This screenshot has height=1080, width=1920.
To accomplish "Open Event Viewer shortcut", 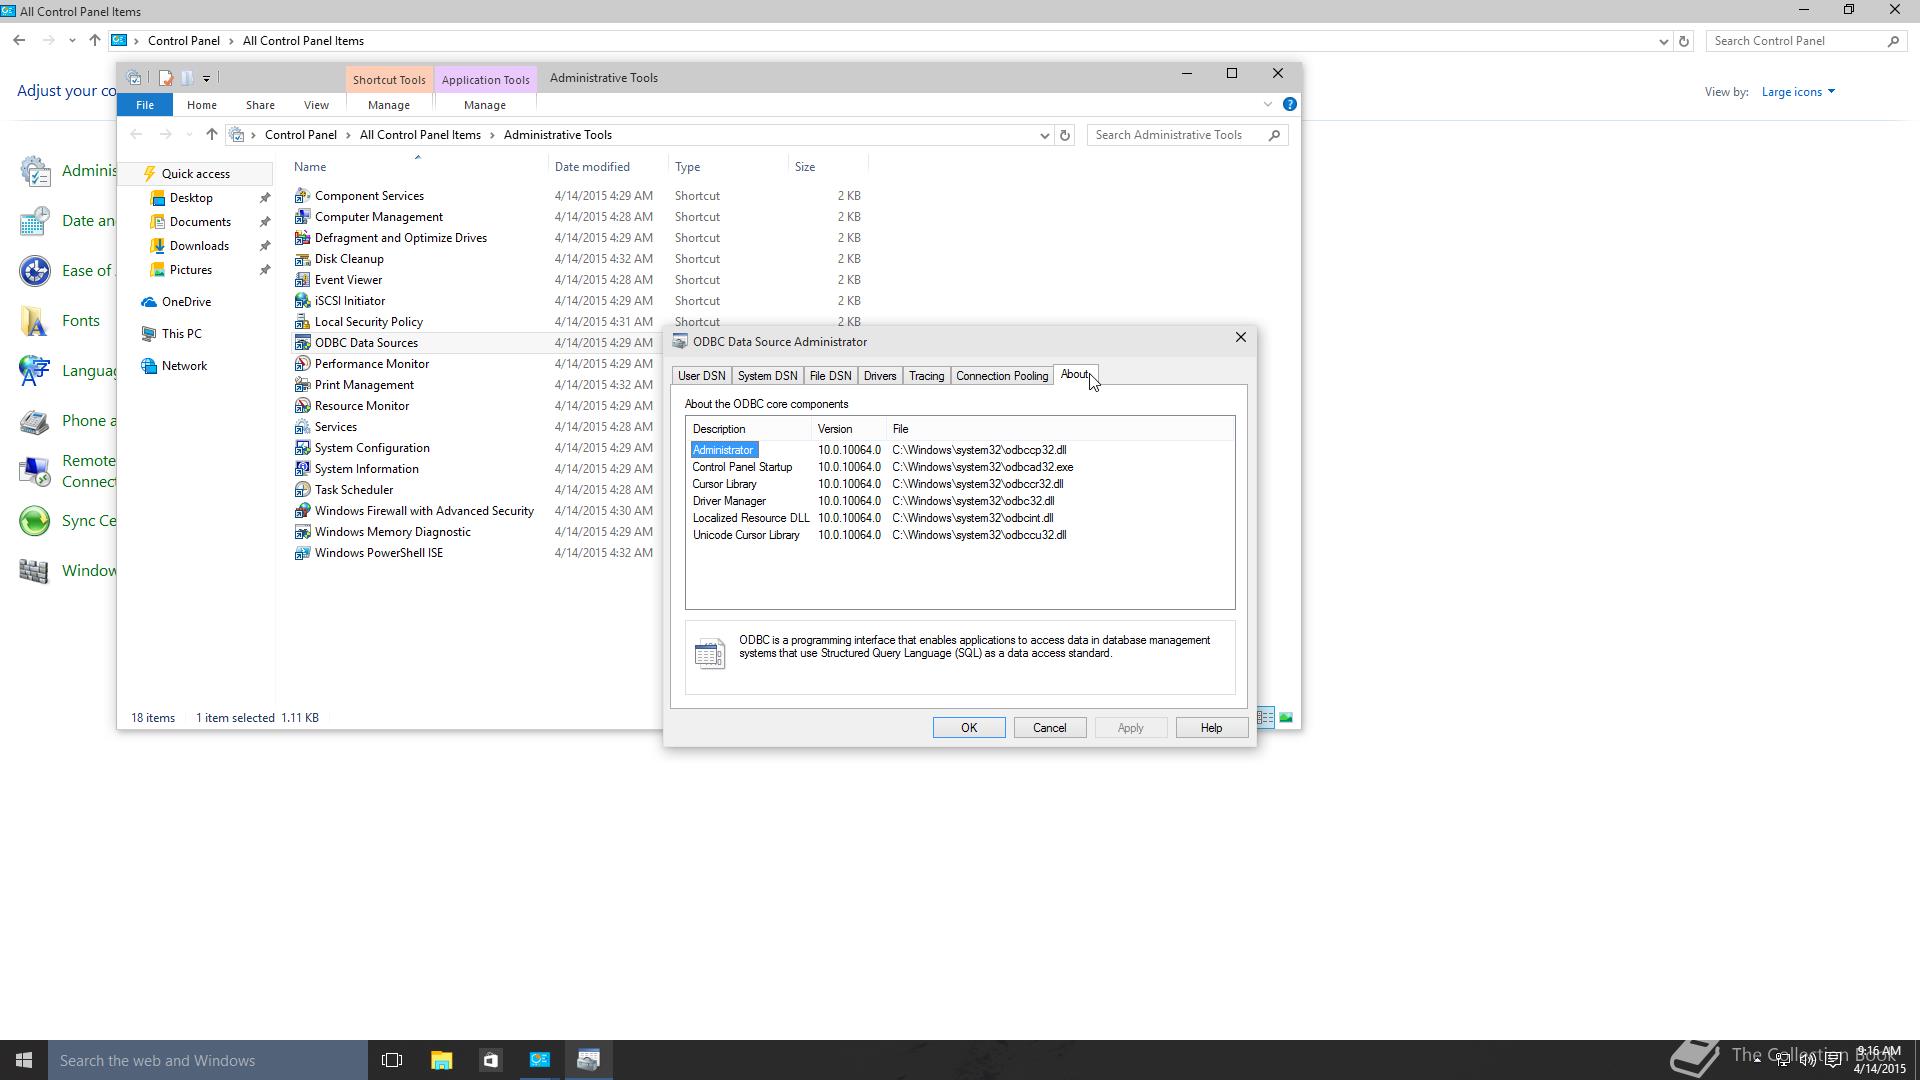I will (350, 280).
